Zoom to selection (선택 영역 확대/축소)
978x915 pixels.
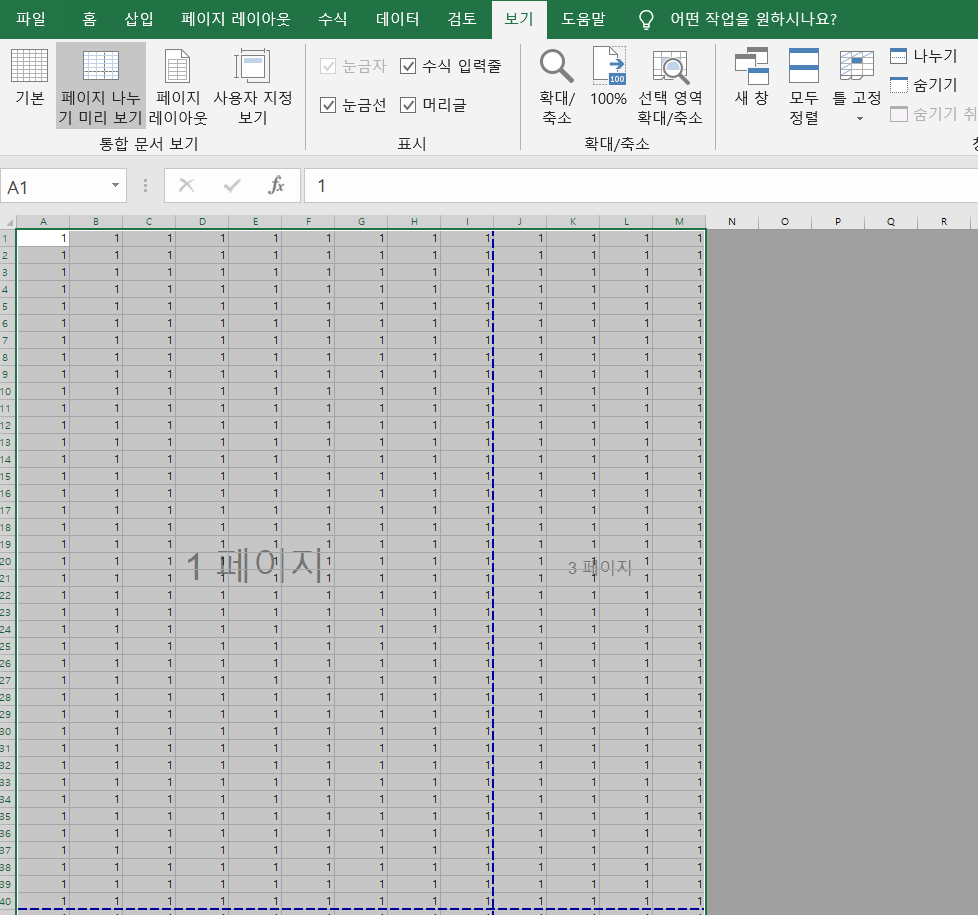point(670,86)
